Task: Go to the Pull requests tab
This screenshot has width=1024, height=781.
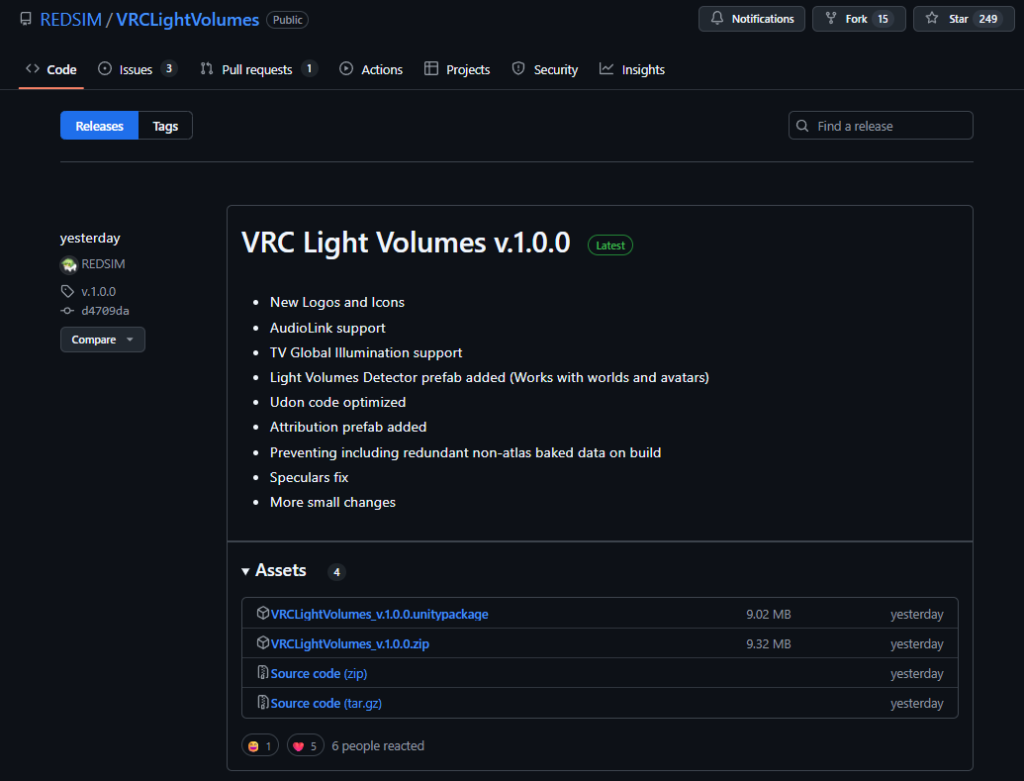Action: tap(259, 69)
